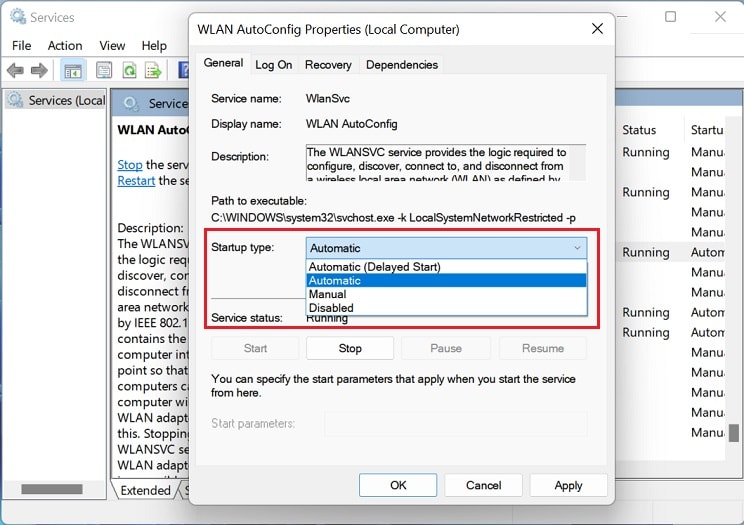Image resolution: width=744 pixels, height=525 pixels.
Task: Click the Properties sheet toolbar icon
Action: click(x=104, y=71)
